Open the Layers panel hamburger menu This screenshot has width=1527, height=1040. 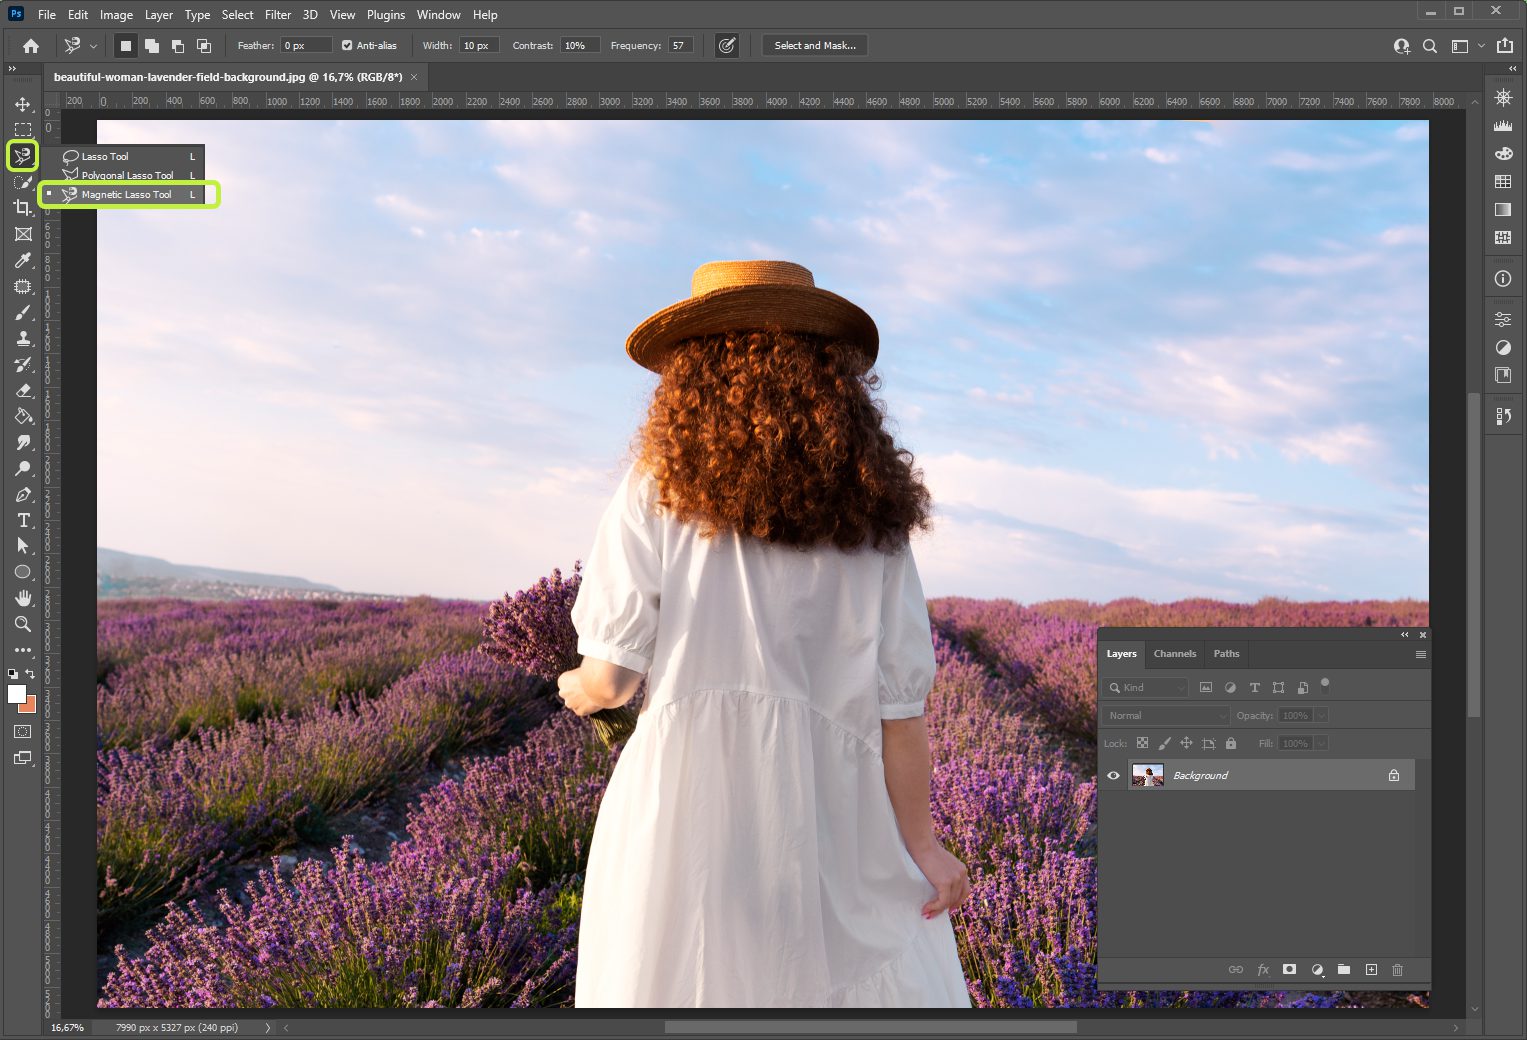click(x=1420, y=654)
